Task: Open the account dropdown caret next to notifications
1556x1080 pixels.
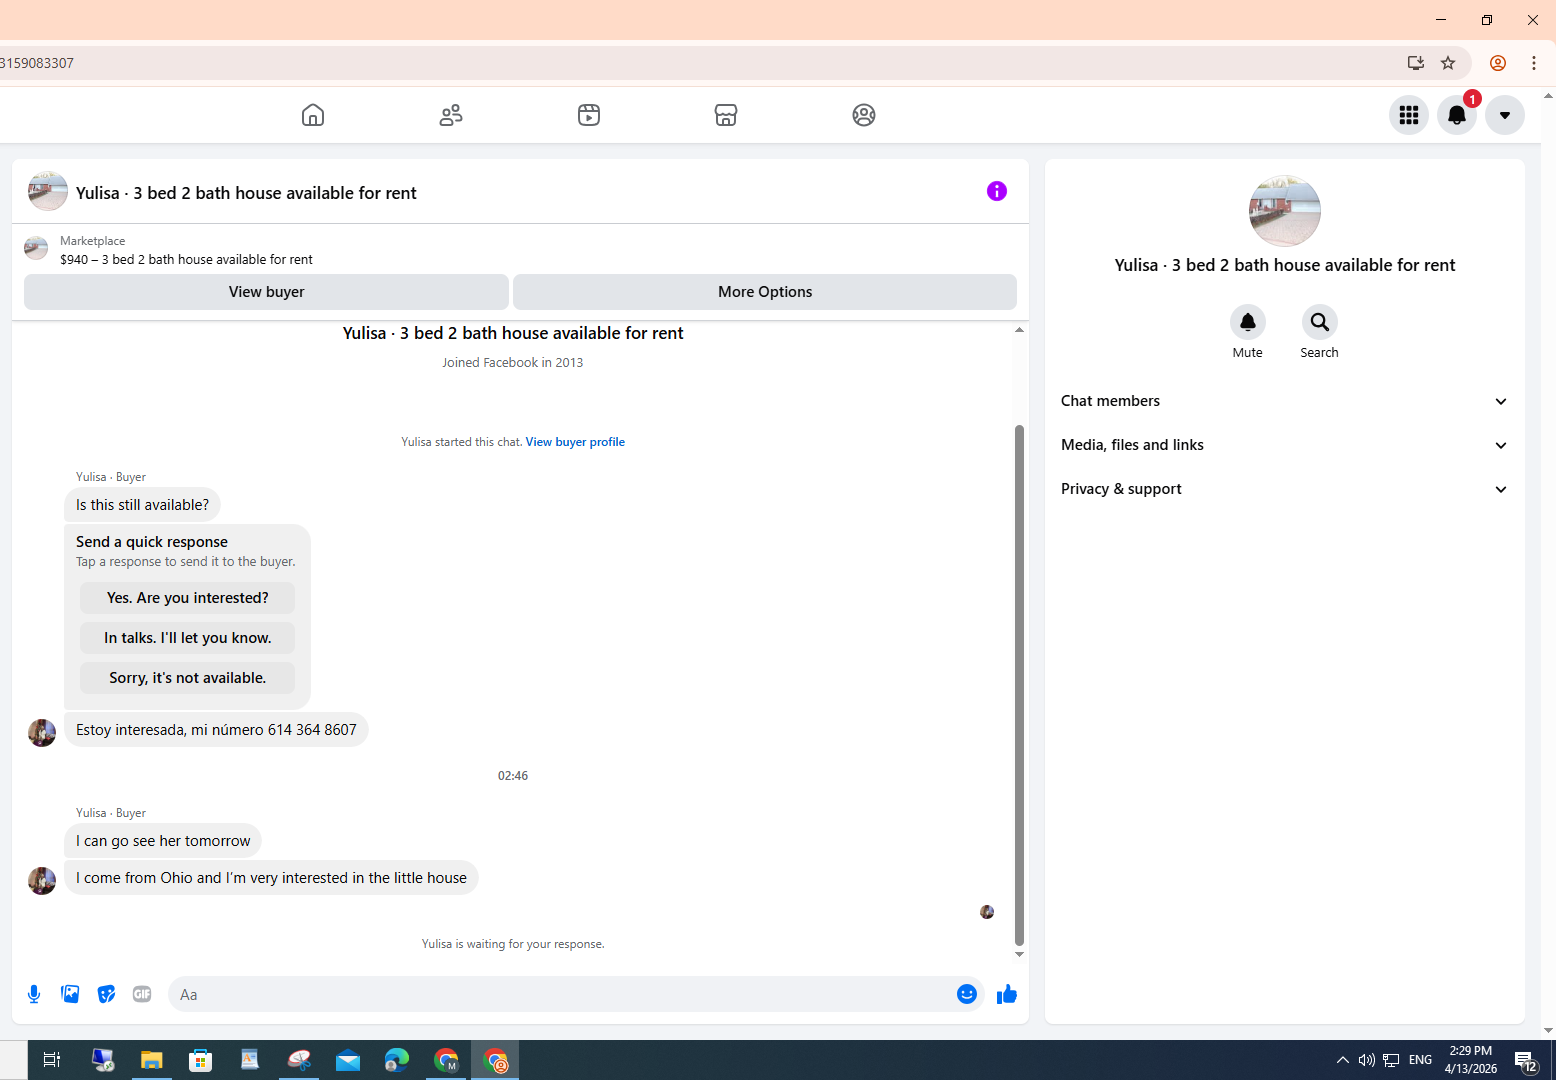Action: click(x=1505, y=115)
